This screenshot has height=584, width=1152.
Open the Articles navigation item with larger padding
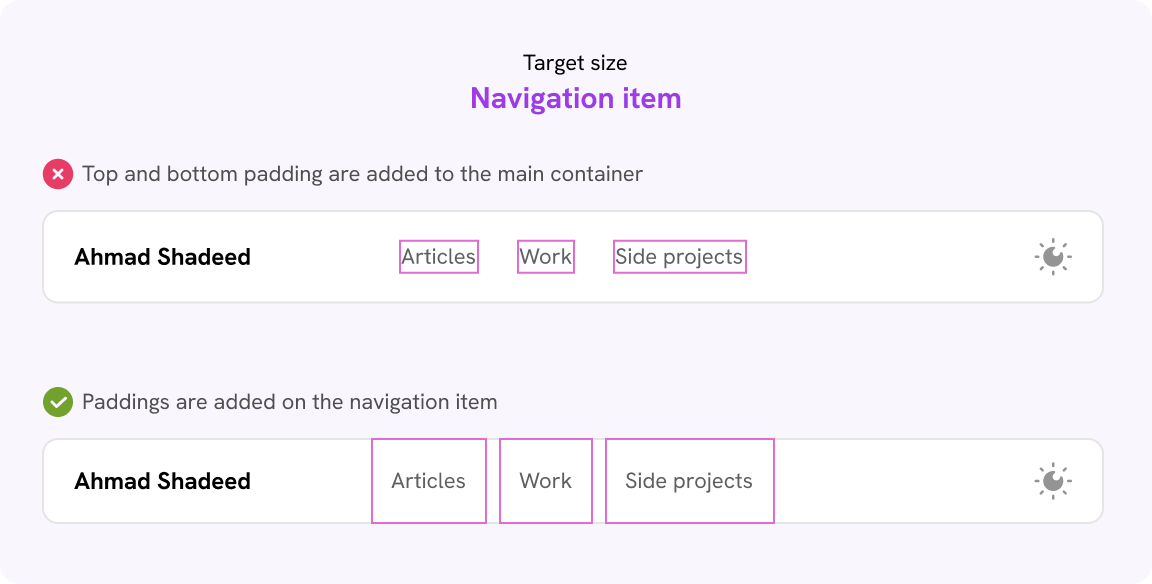pyautogui.click(x=428, y=481)
